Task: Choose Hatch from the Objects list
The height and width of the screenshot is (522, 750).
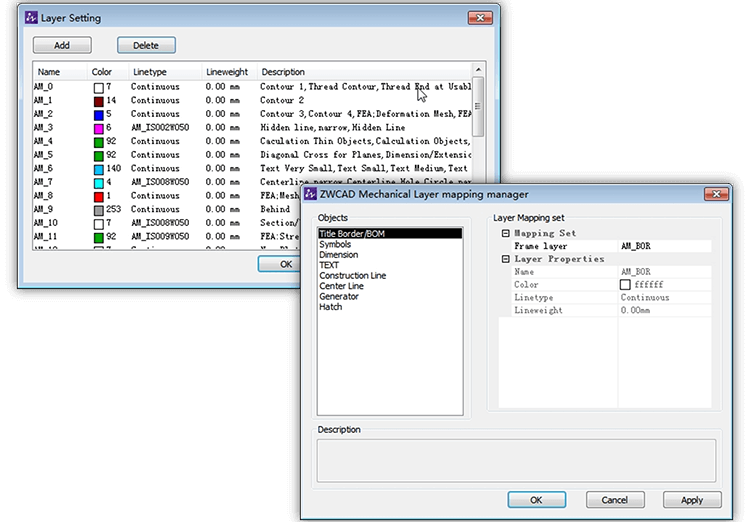Action: coord(330,307)
